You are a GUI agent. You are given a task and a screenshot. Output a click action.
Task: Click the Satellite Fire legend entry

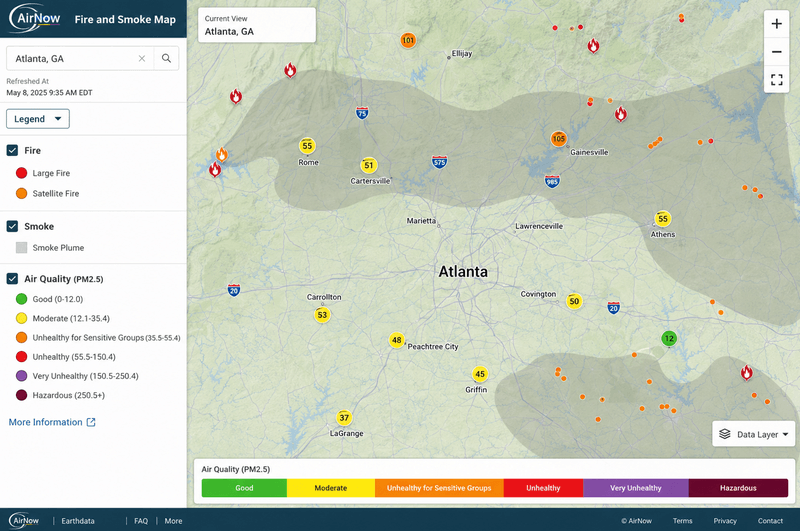(47, 193)
